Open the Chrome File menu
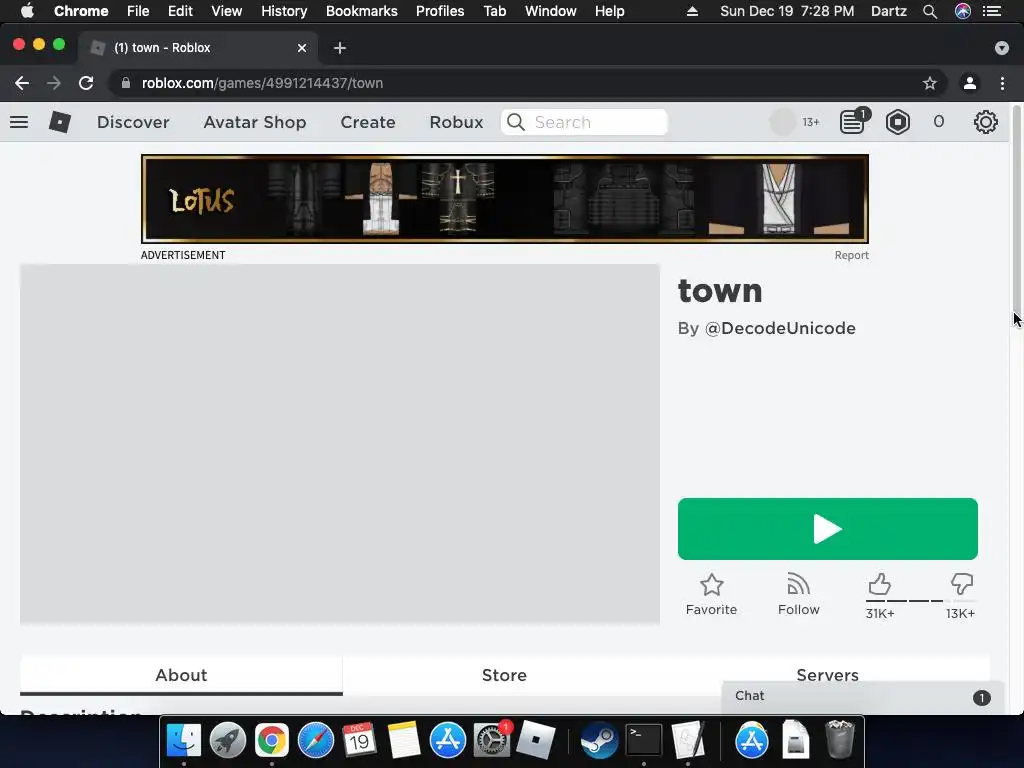Image resolution: width=1024 pixels, height=768 pixels. (x=138, y=11)
